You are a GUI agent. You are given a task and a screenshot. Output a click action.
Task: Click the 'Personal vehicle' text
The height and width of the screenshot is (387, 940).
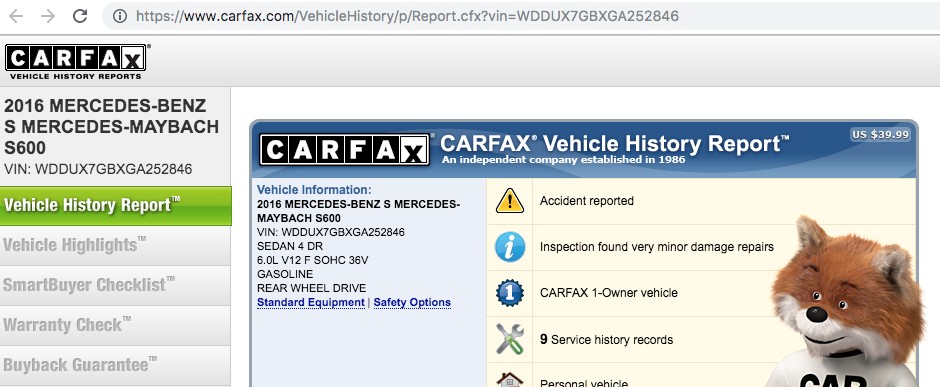click(x=583, y=382)
